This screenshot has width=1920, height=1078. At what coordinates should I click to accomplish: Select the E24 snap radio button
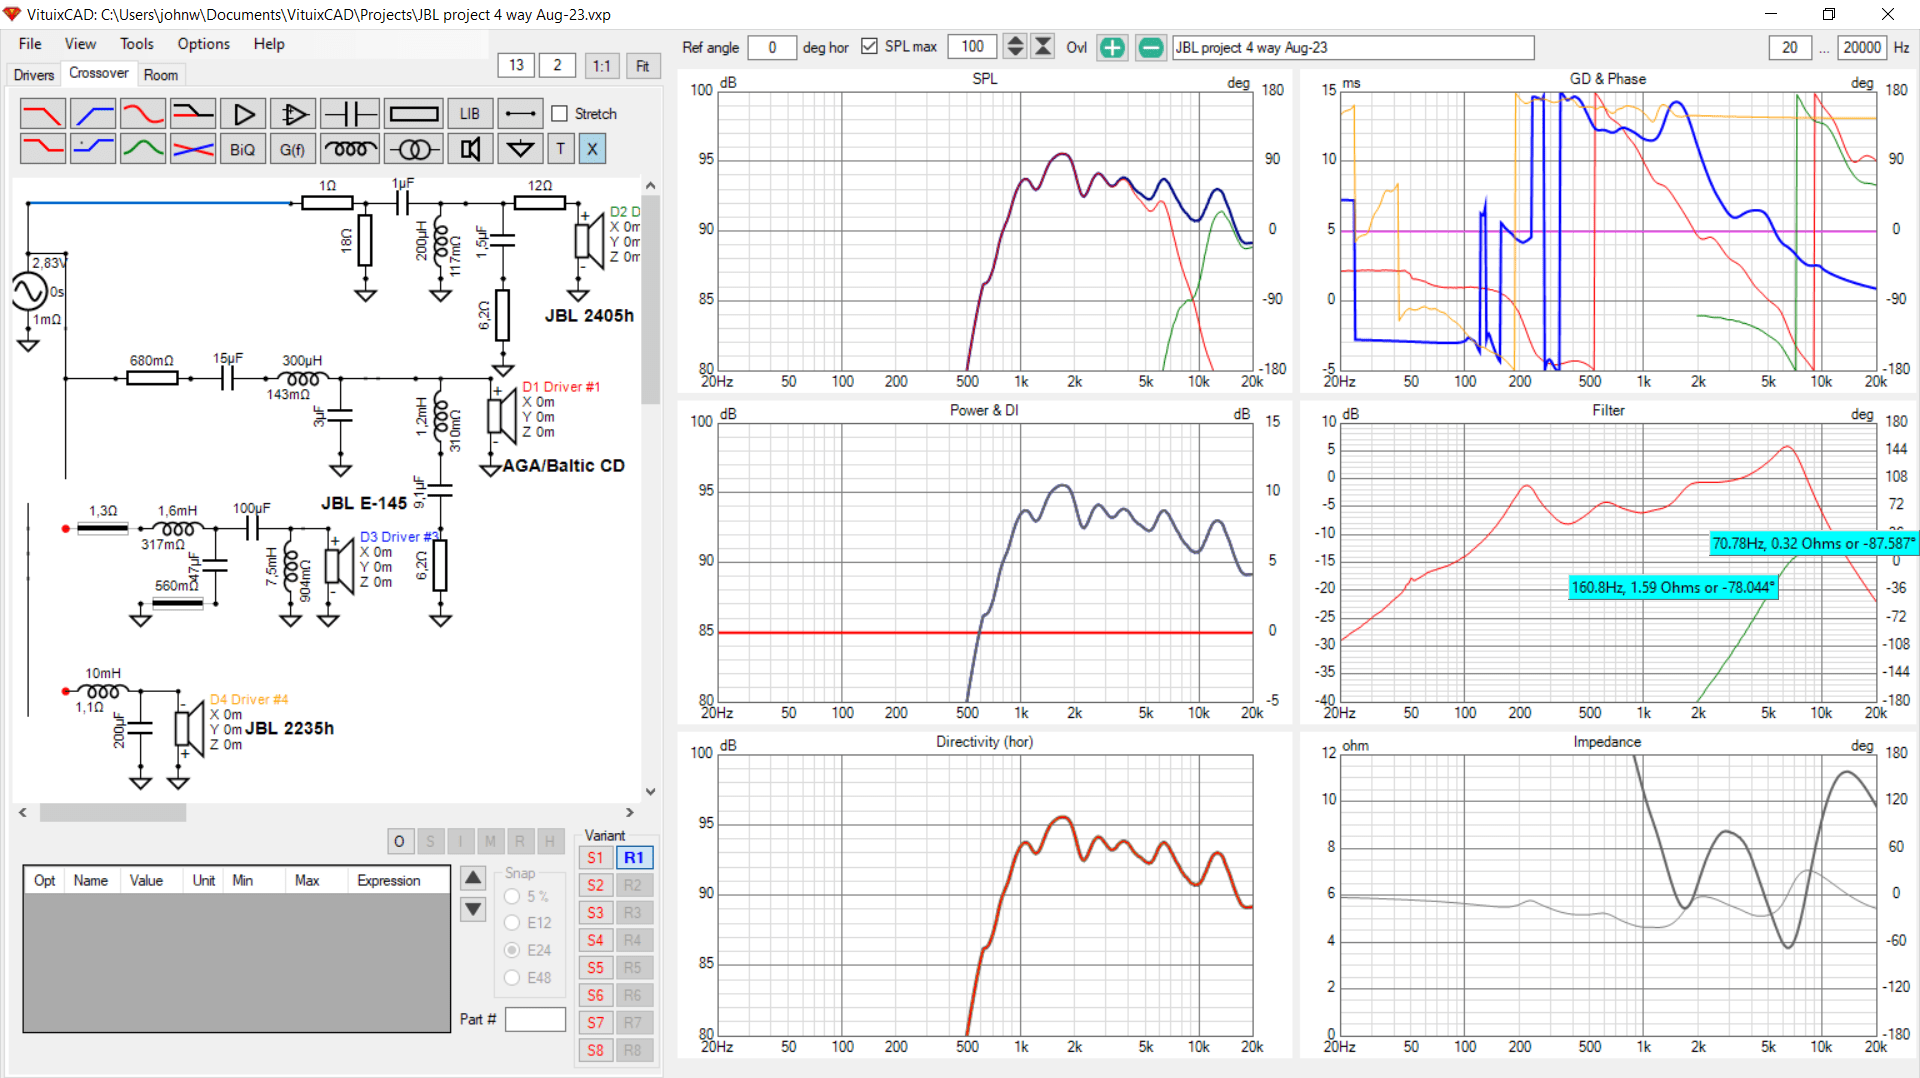(512, 950)
